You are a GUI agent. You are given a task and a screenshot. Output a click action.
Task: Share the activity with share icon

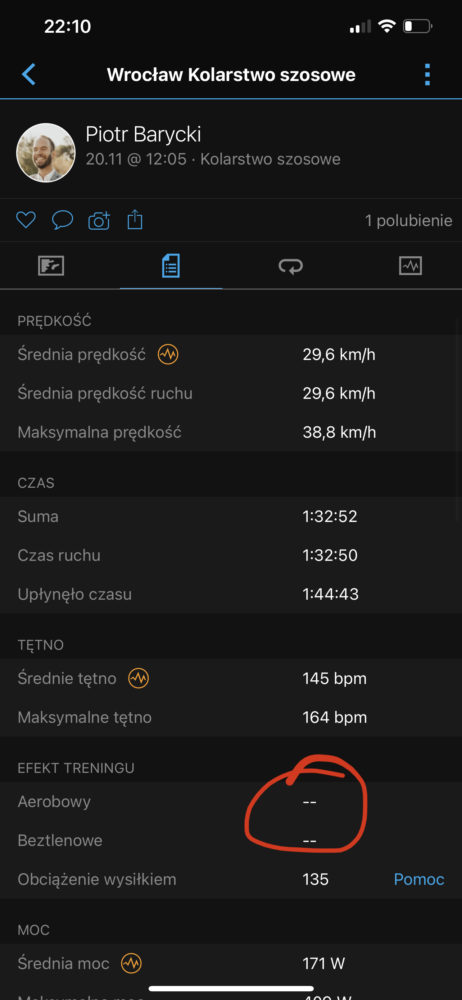click(135, 221)
